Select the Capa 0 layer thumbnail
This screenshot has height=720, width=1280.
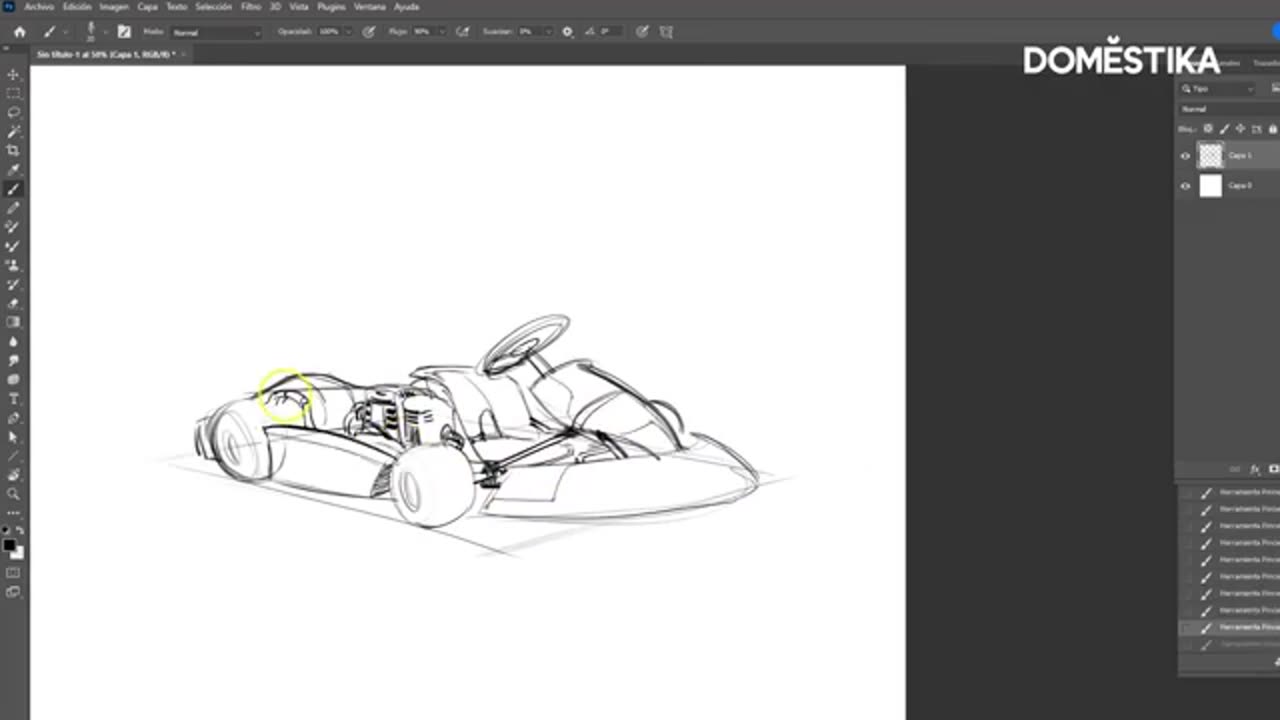point(1211,186)
